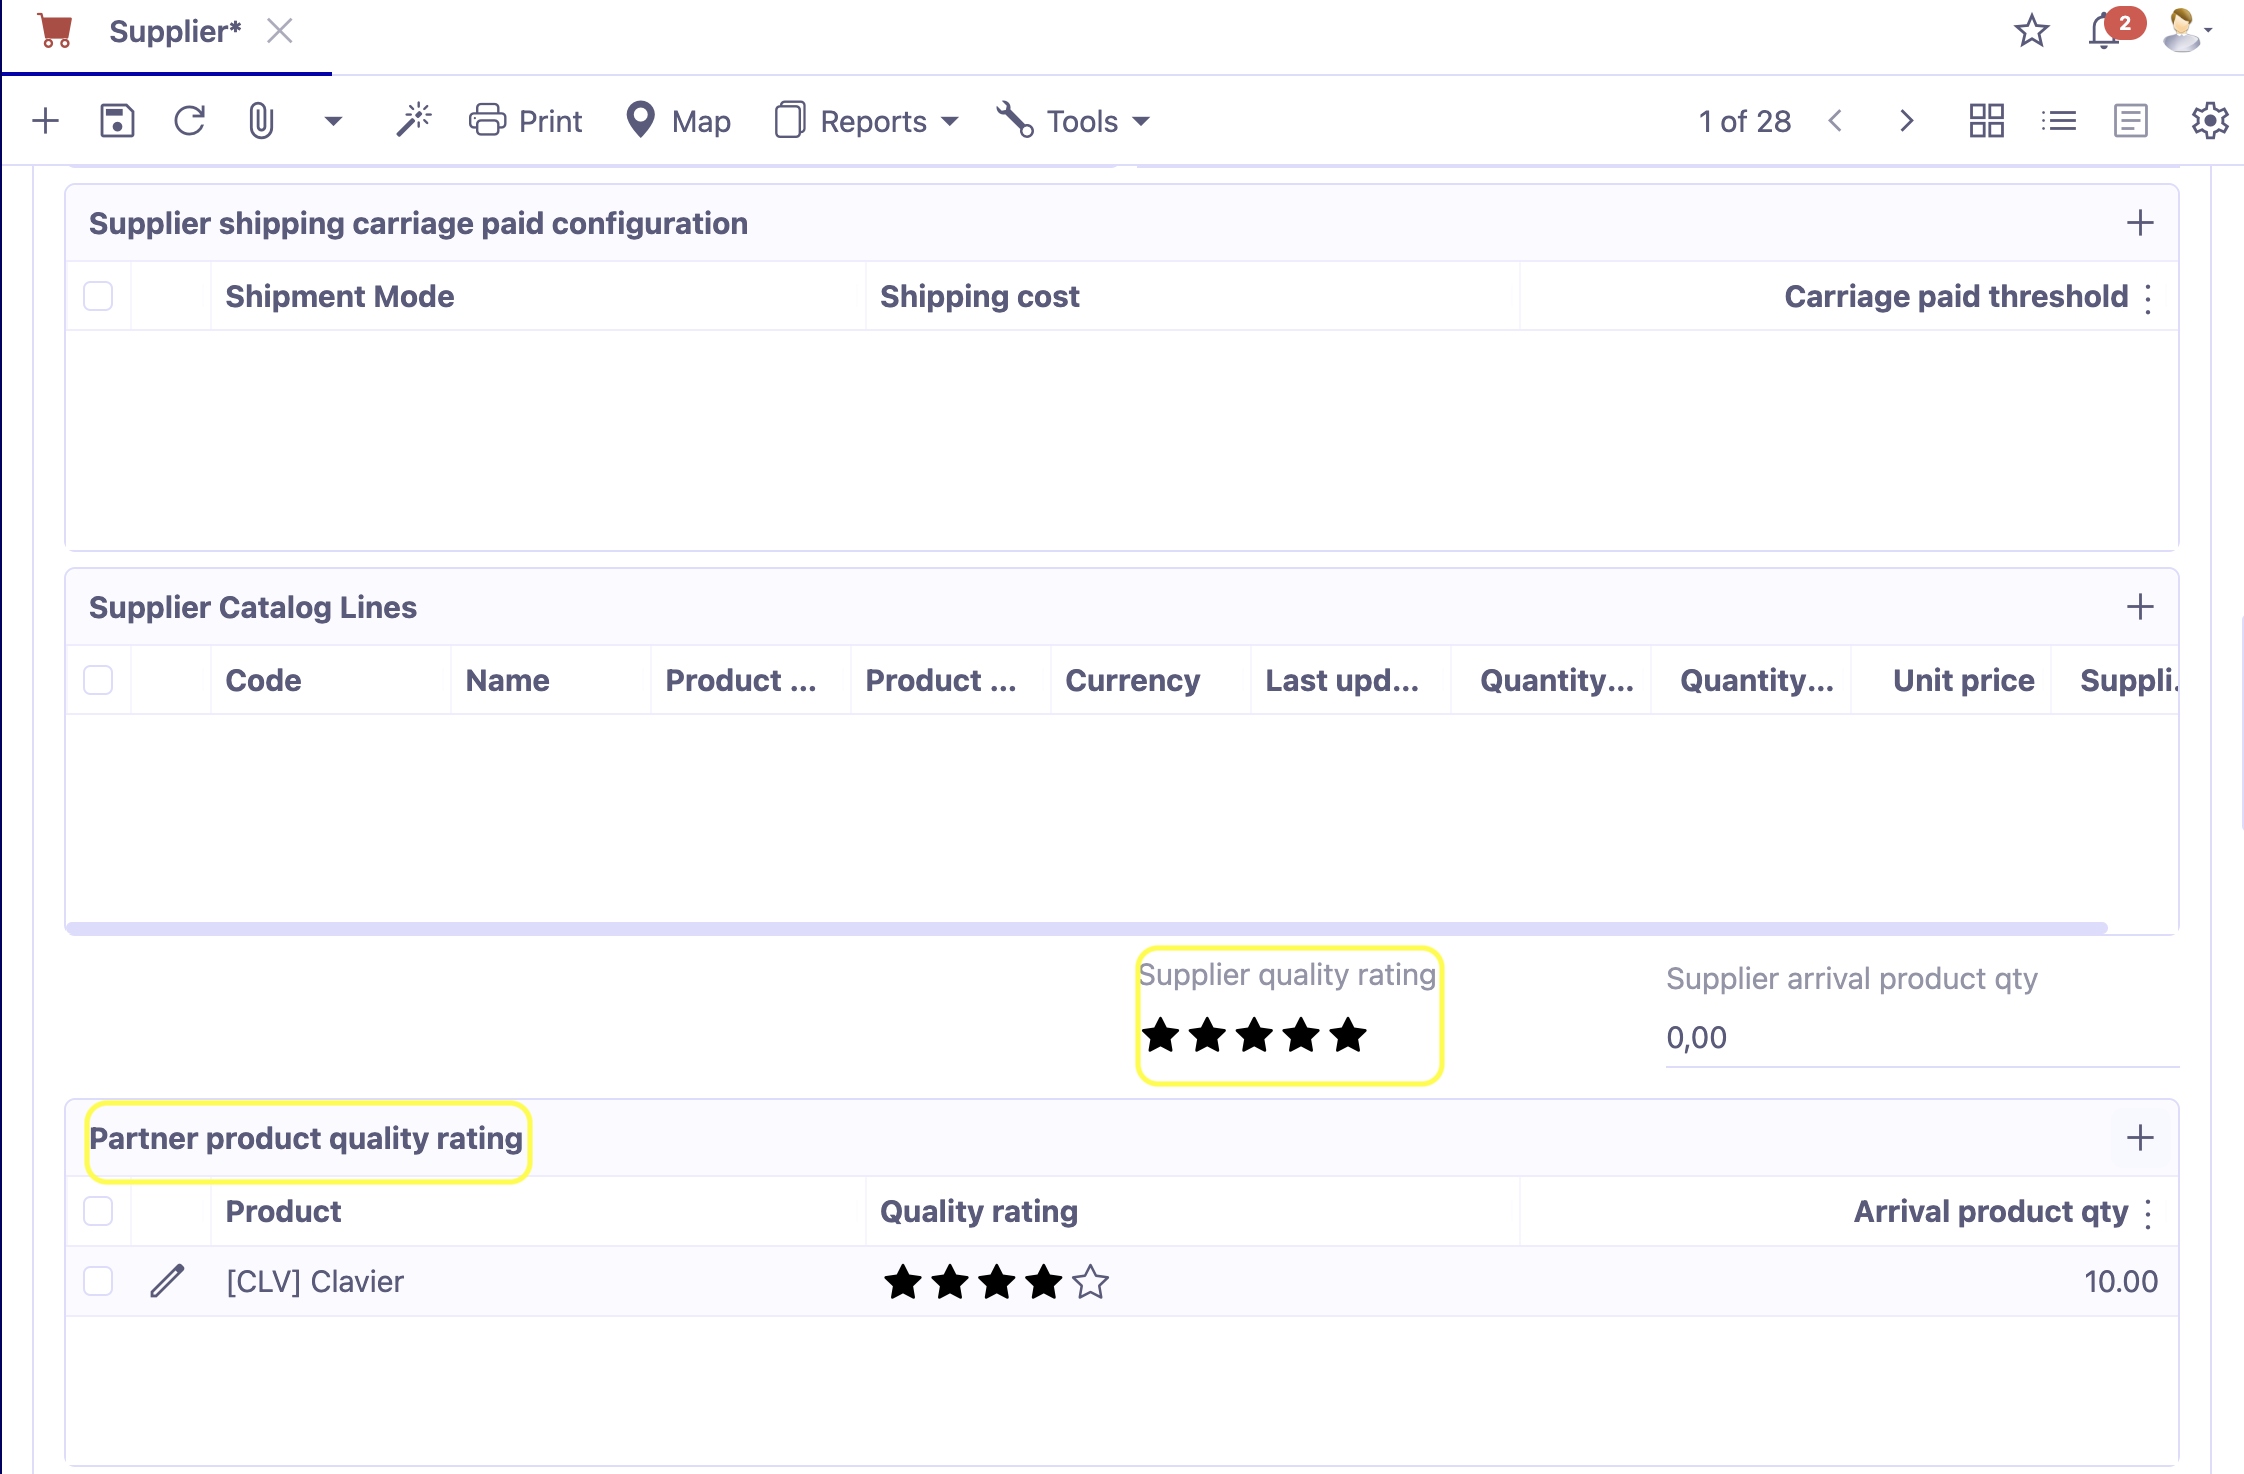Viewport: 2244px width, 1474px height.
Task: Refresh the current supplier form
Action: (189, 120)
